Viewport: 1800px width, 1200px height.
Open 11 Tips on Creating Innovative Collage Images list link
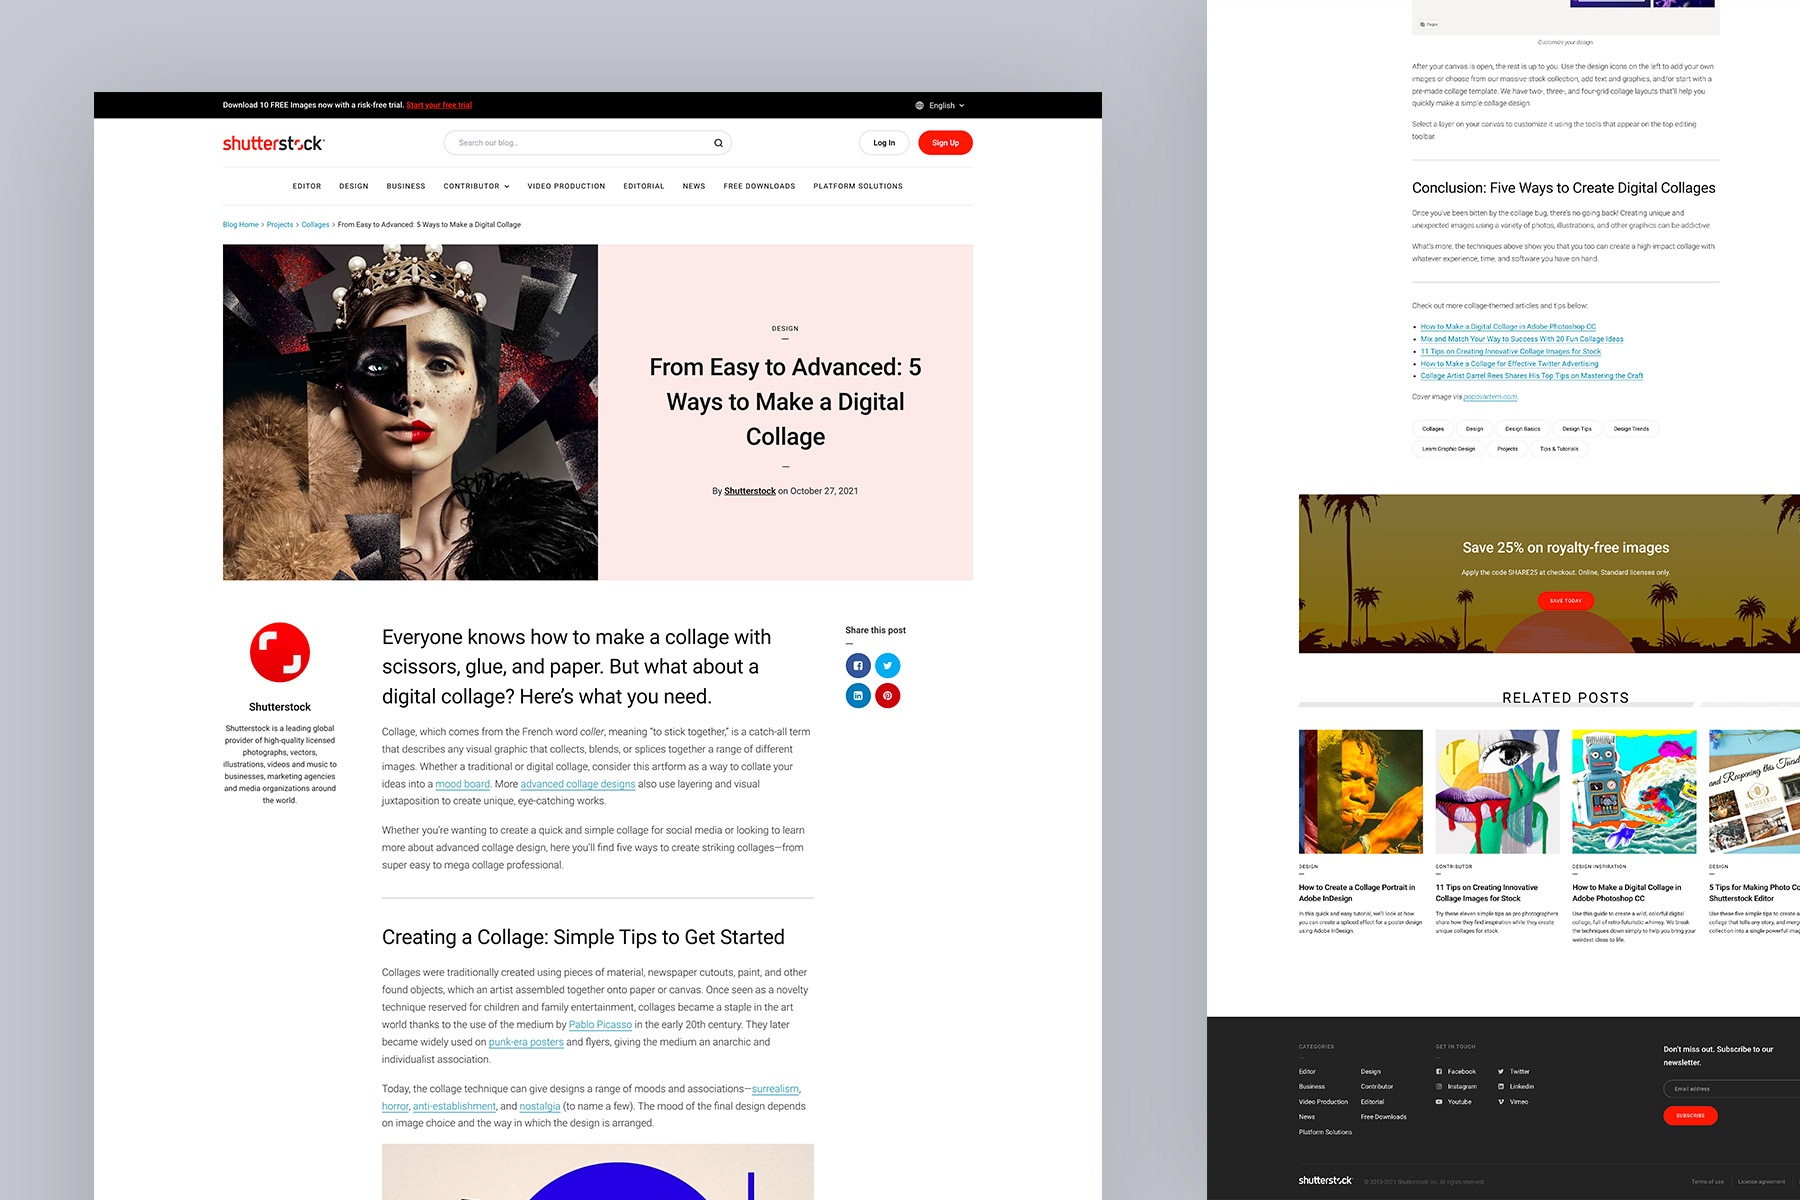click(x=1511, y=352)
